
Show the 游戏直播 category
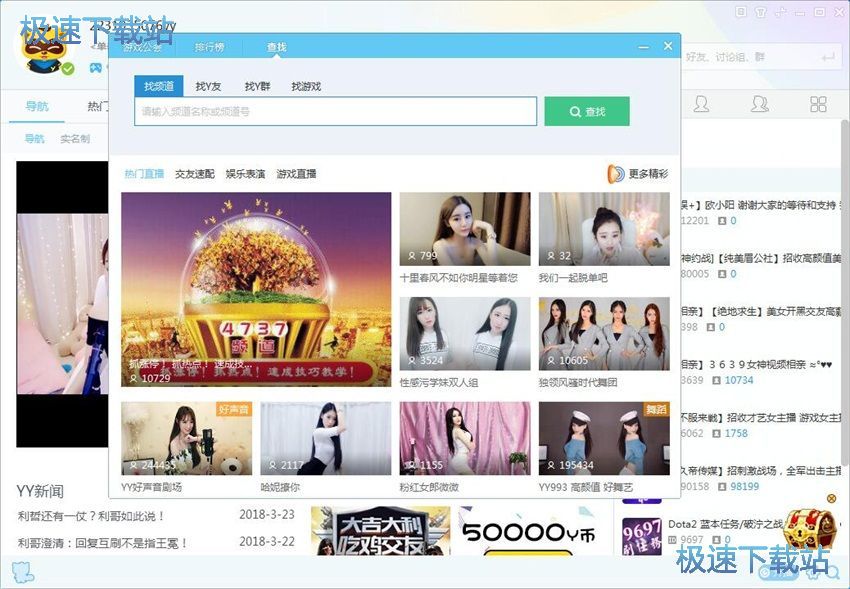click(x=296, y=174)
